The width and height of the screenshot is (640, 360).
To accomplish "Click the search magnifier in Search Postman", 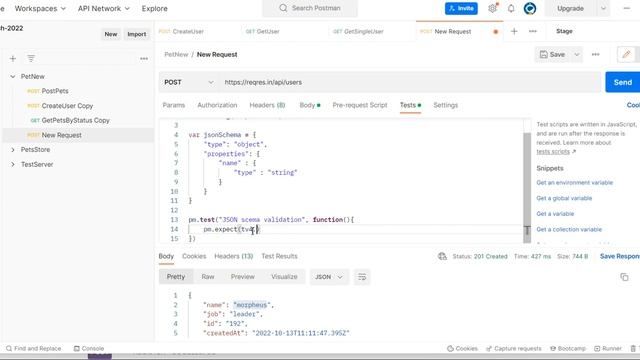I will tap(283, 8).
